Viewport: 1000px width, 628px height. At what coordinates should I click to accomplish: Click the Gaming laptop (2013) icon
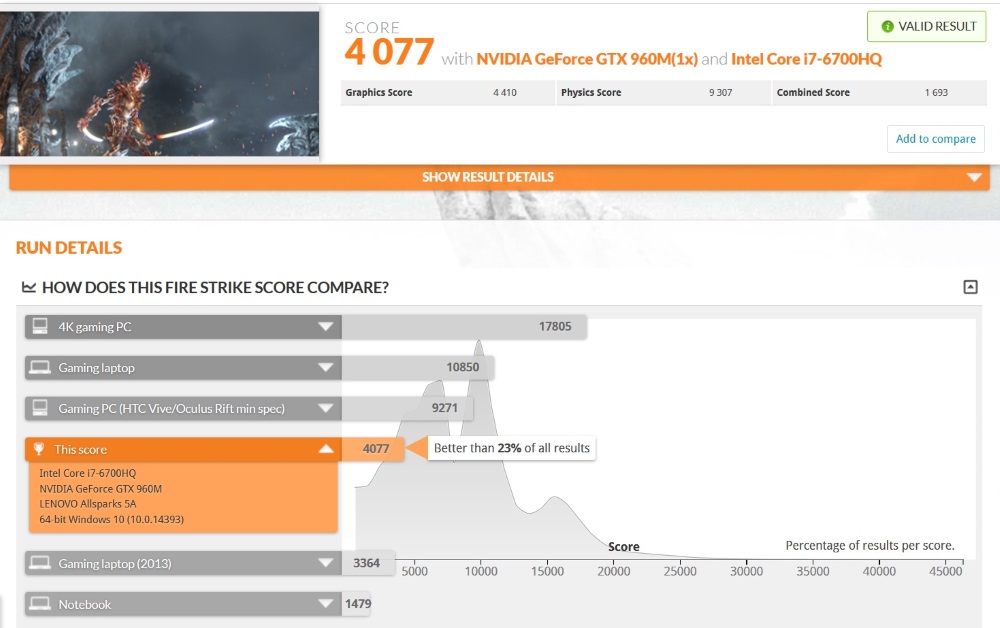[x=40, y=564]
